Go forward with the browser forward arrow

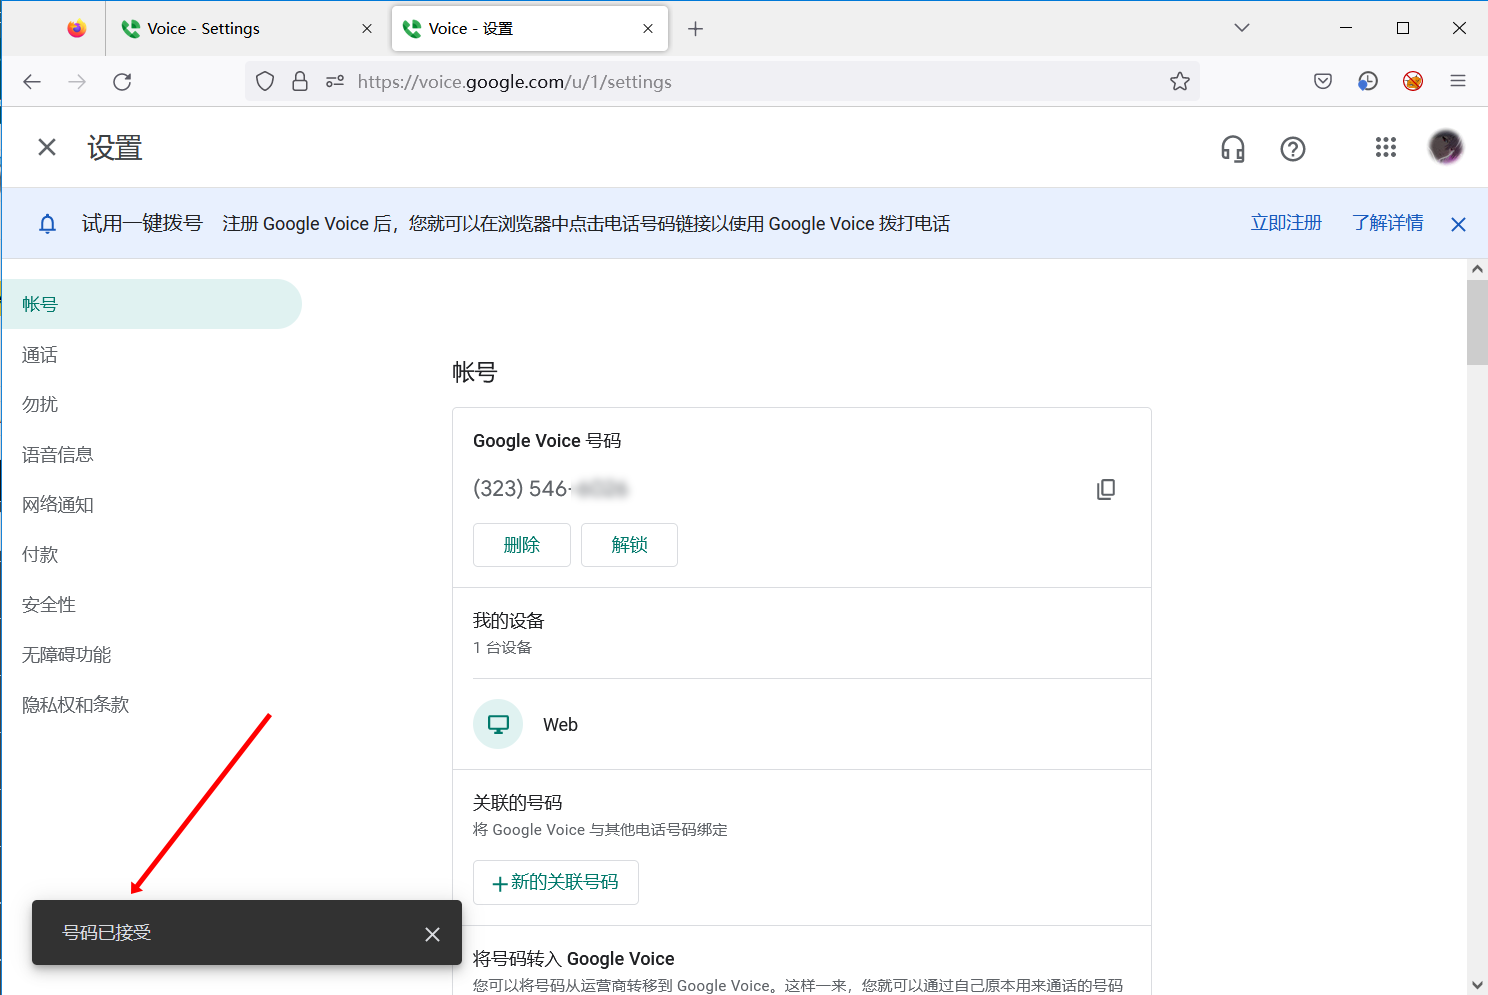(77, 82)
